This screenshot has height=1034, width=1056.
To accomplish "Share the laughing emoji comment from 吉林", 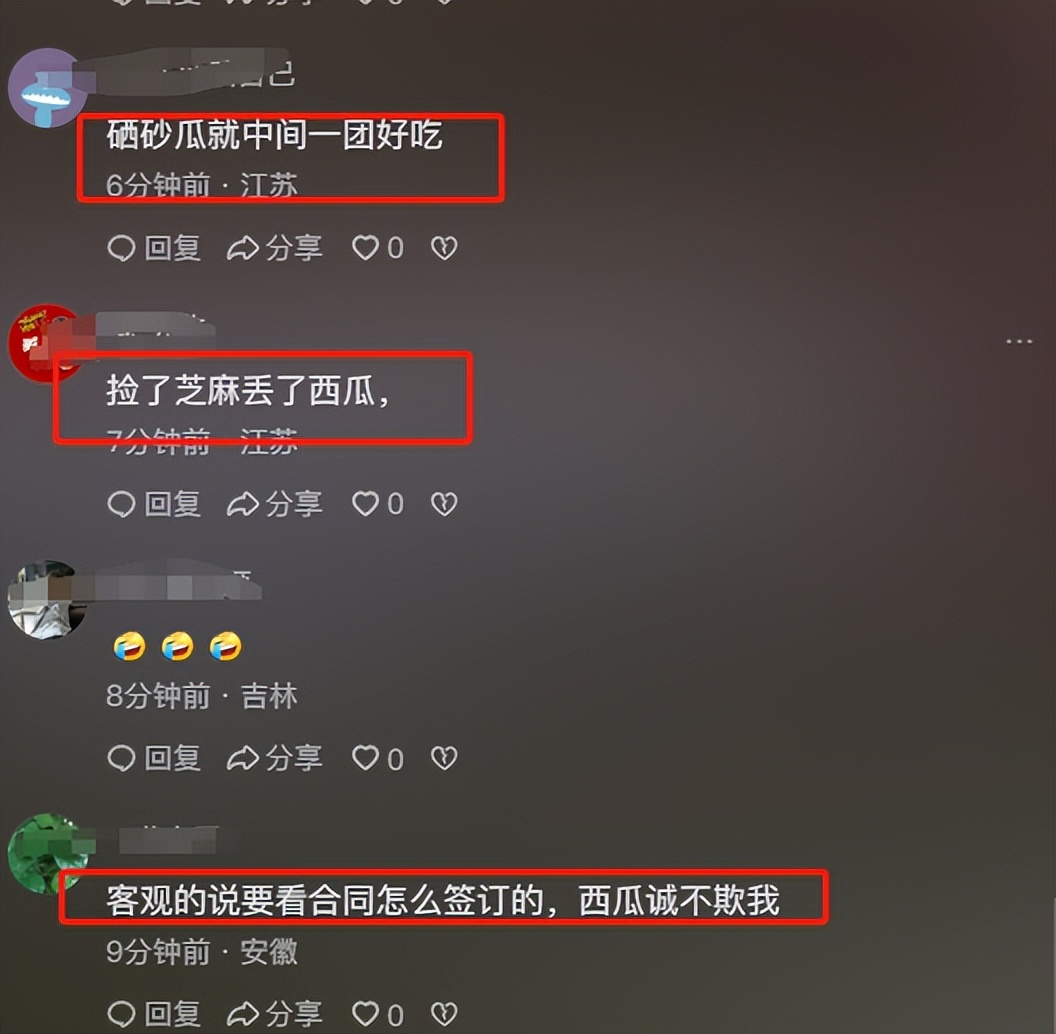I will click(274, 758).
